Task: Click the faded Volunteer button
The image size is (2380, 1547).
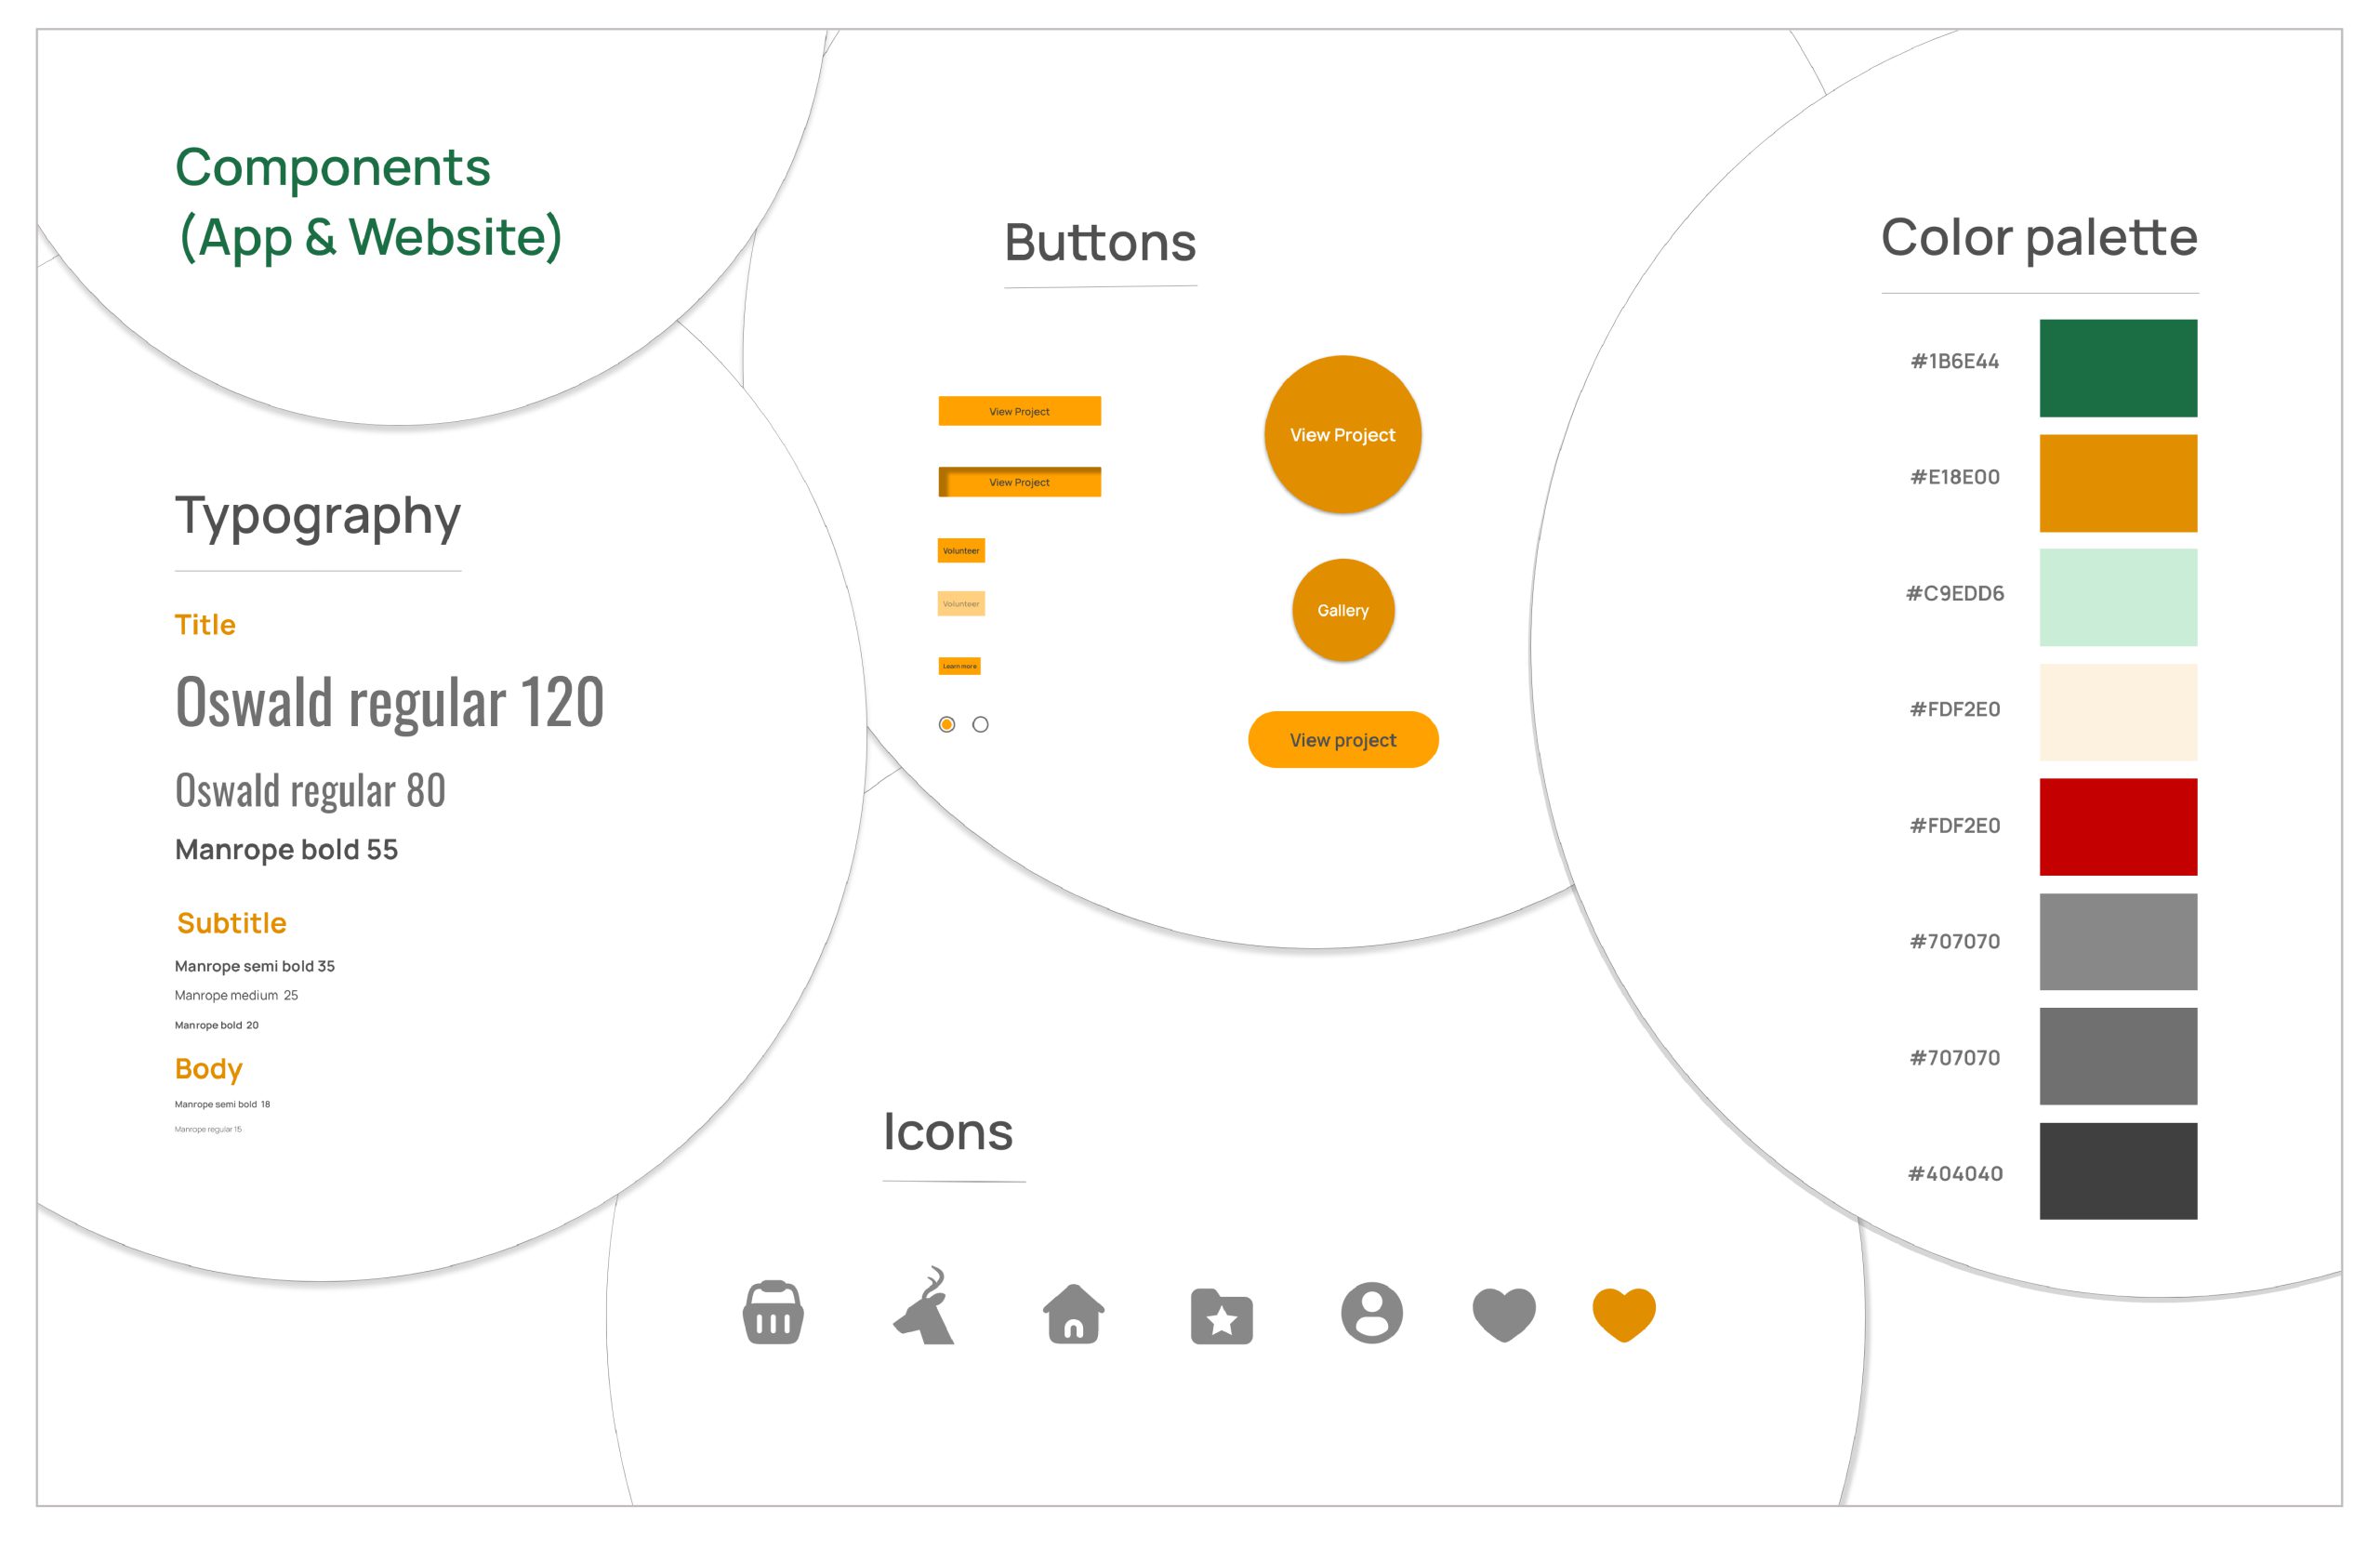Action: click(961, 603)
